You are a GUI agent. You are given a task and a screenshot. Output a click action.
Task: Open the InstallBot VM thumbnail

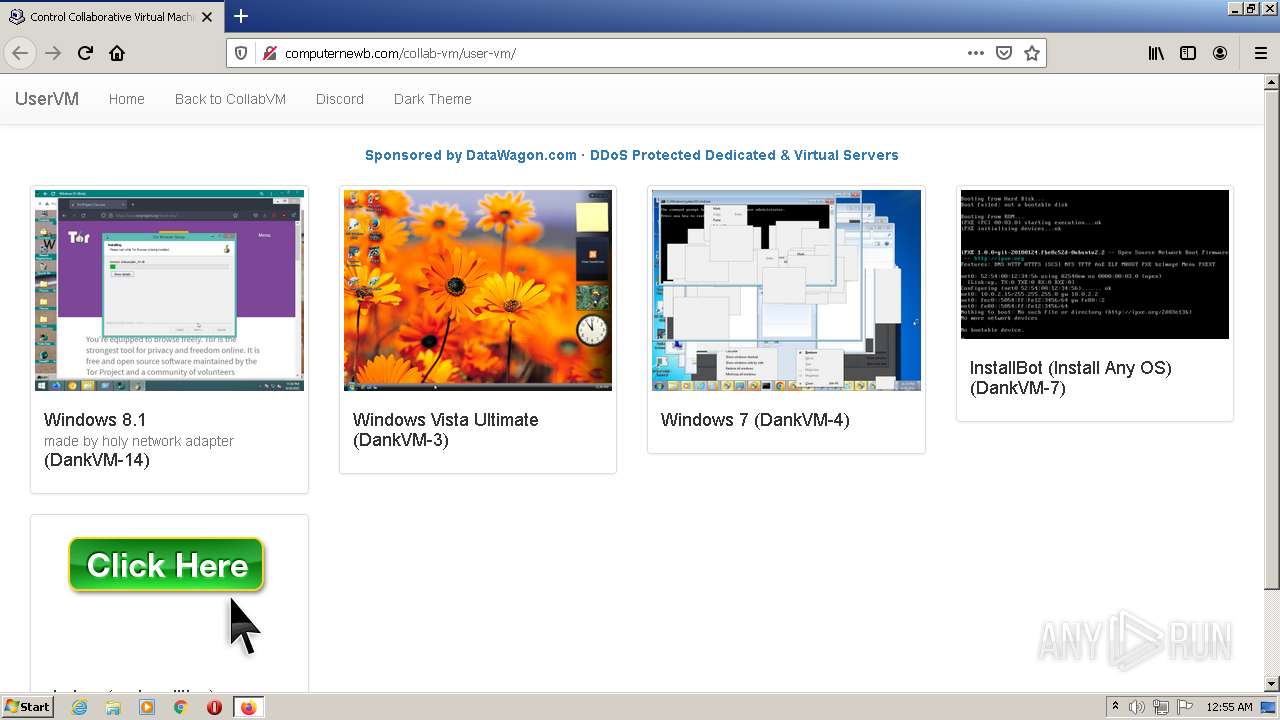click(x=1095, y=264)
